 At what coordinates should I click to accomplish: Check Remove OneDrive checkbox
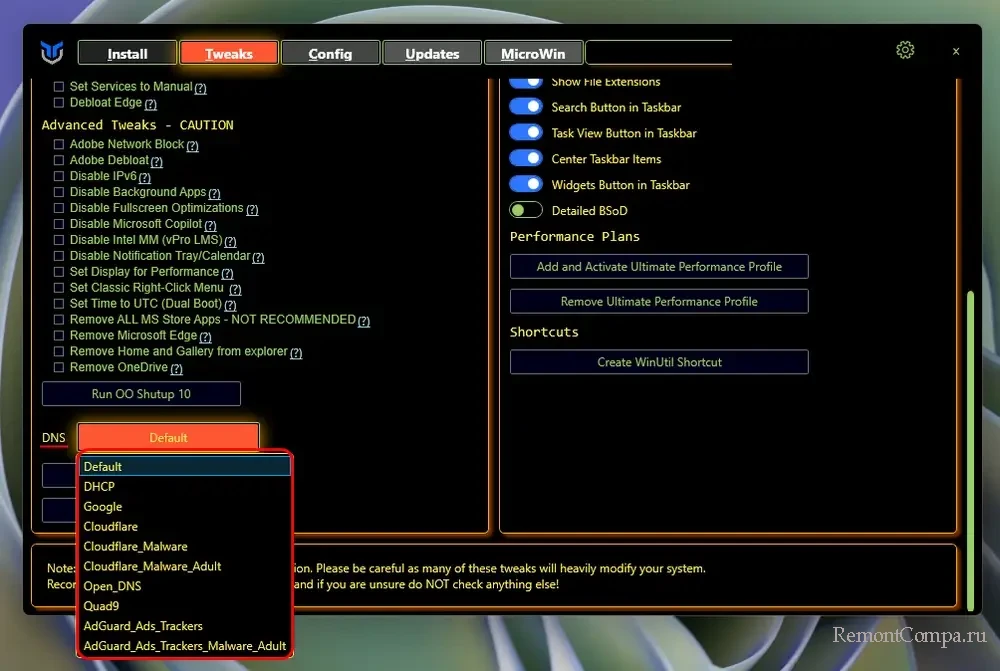click(59, 367)
